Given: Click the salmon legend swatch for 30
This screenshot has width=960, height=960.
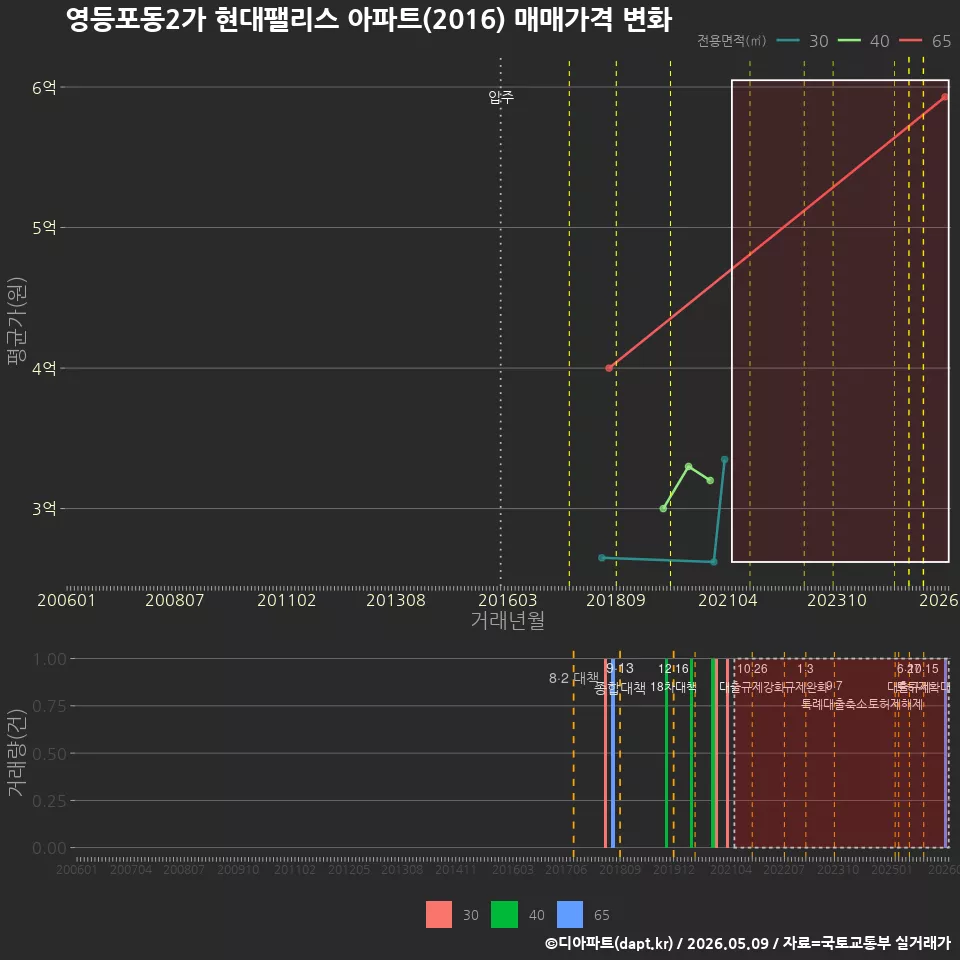Looking at the screenshot, I should 439,915.
